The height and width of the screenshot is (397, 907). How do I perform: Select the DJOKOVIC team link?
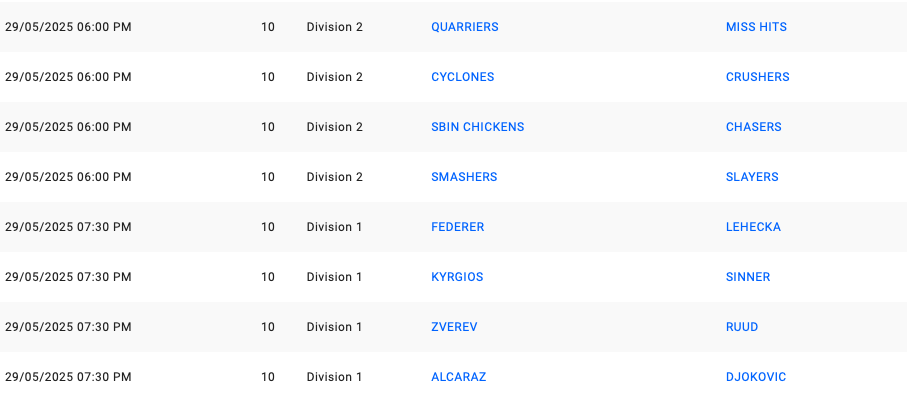(x=756, y=377)
